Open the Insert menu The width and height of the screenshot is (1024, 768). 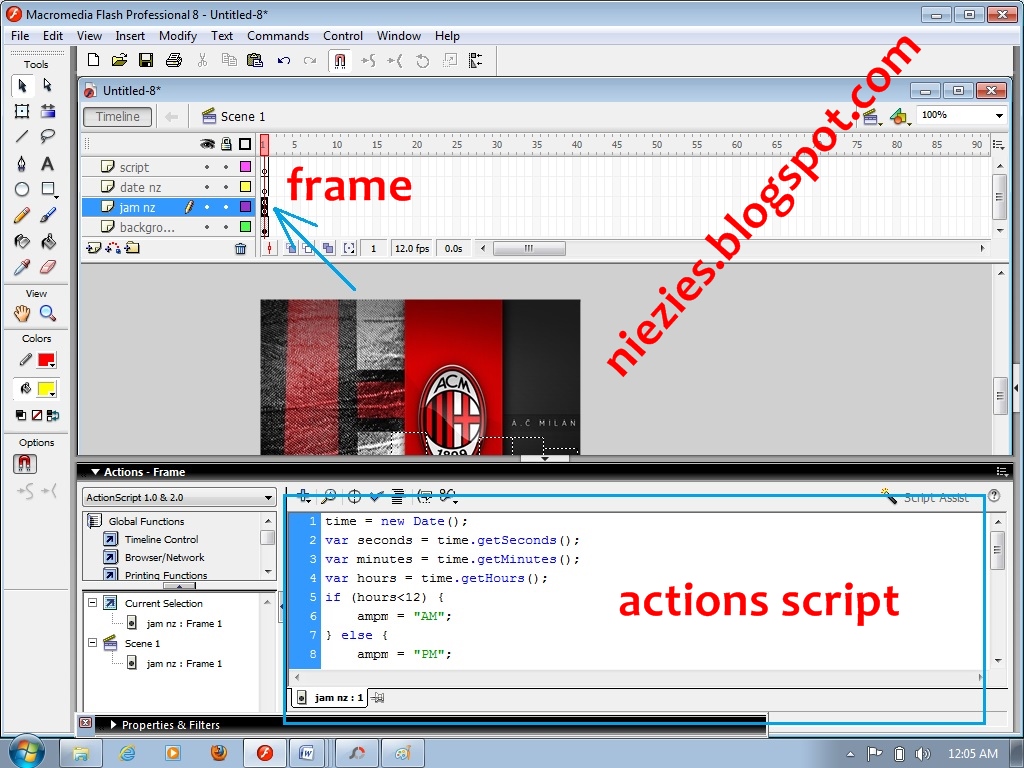coord(130,36)
